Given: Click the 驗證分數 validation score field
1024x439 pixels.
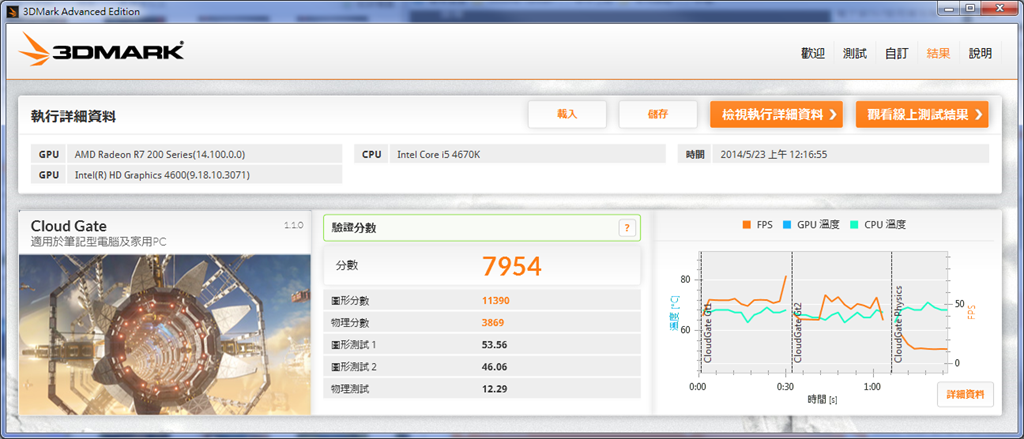Looking at the screenshot, I should pyautogui.click(x=482, y=228).
